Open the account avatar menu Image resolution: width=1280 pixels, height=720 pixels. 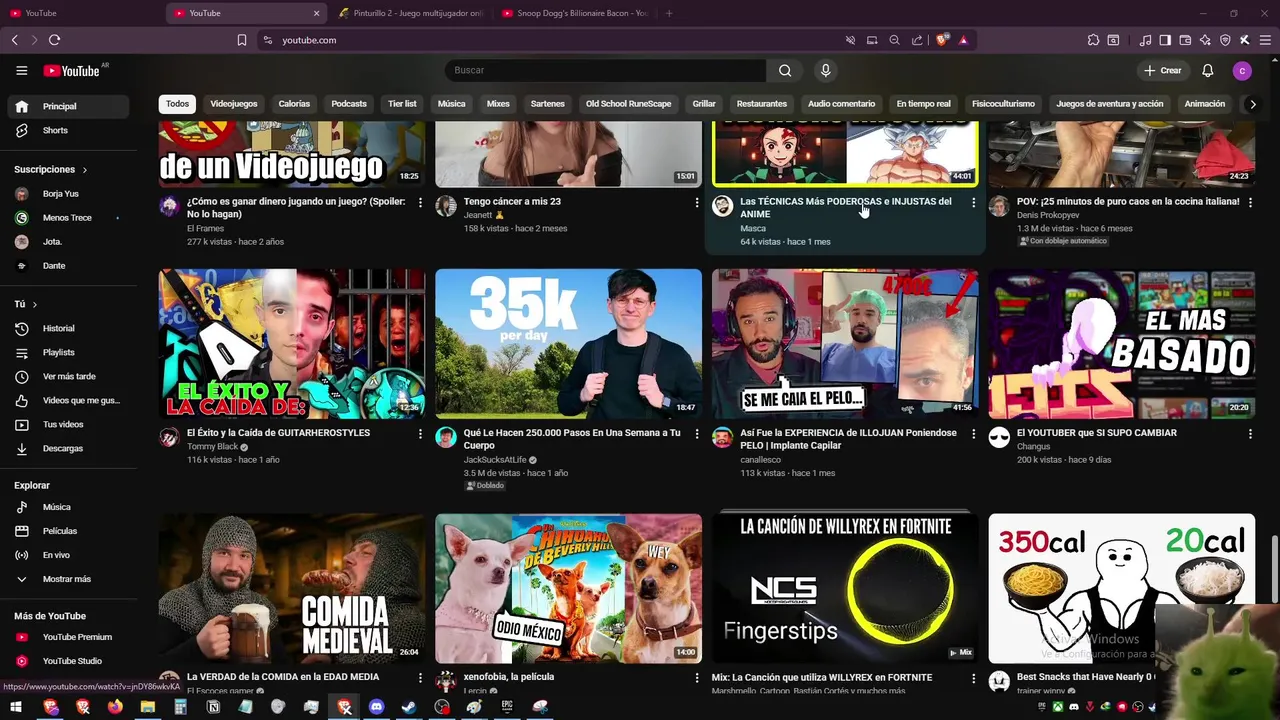(1242, 70)
